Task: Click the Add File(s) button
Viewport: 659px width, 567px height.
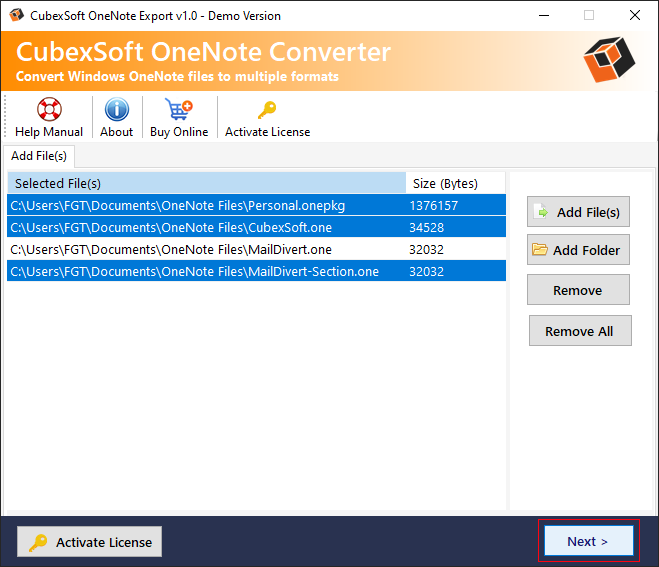Action: (578, 212)
